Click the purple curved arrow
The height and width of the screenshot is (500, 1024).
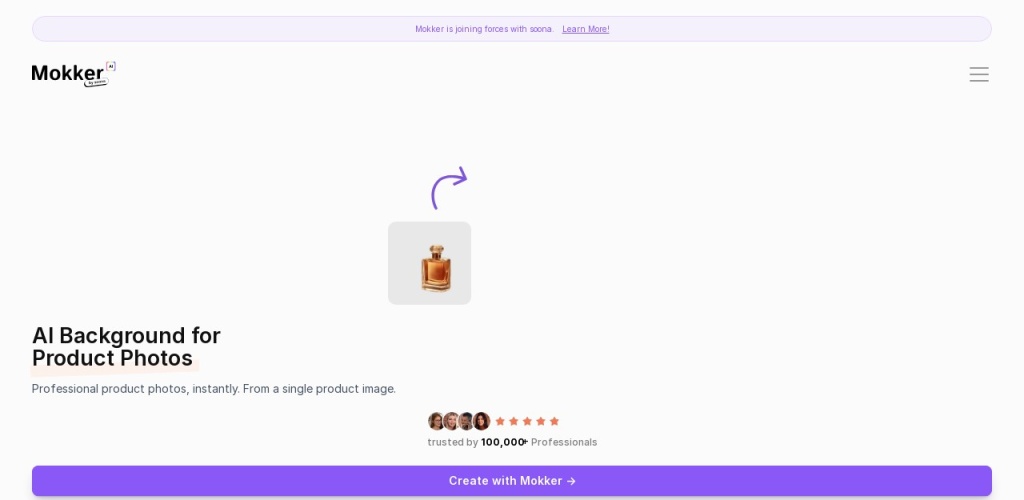[449, 187]
